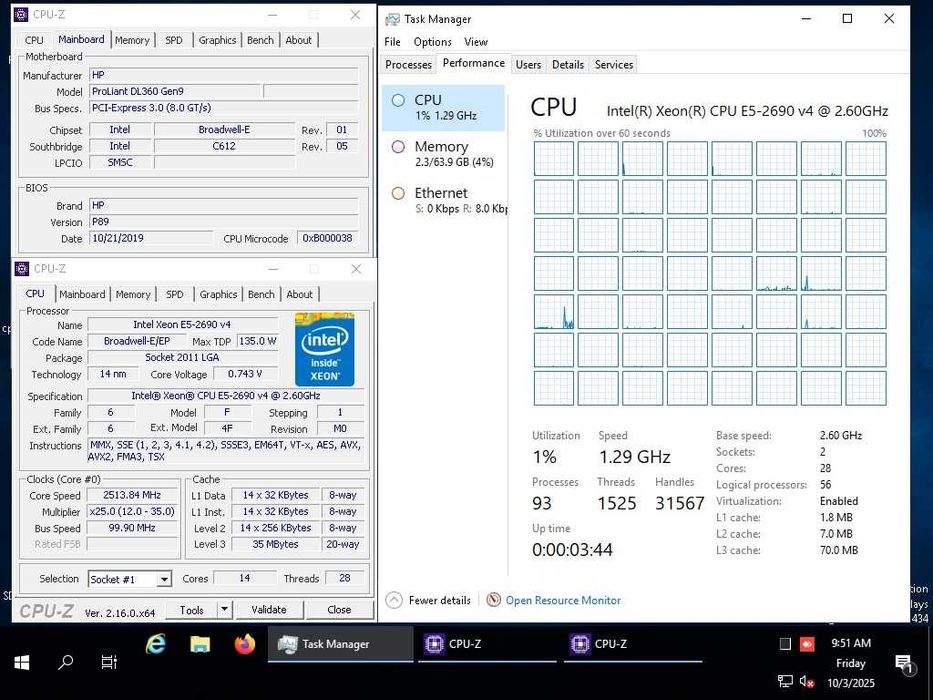The width and height of the screenshot is (933, 700).
Task: Select the CPU performance sidebar item
Action: pos(443,108)
